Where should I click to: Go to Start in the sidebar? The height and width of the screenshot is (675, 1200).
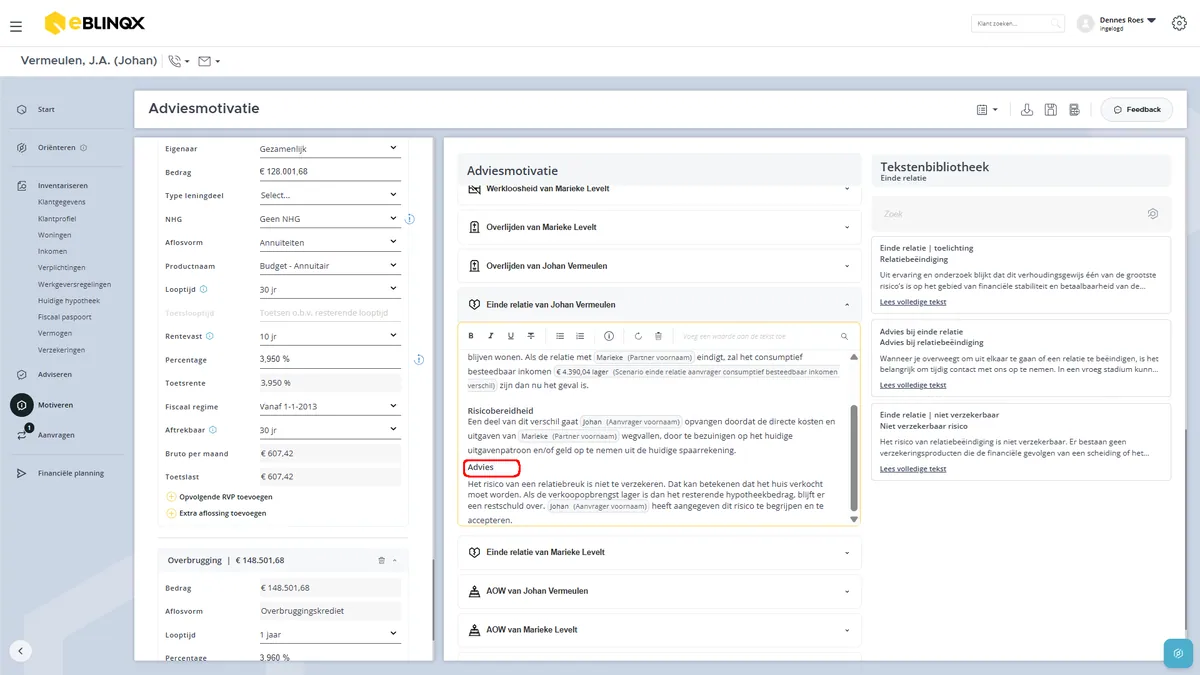point(46,109)
